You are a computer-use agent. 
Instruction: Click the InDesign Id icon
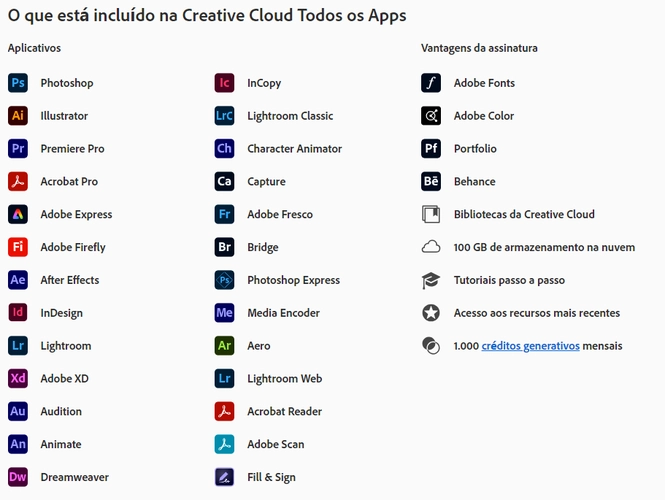18,313
